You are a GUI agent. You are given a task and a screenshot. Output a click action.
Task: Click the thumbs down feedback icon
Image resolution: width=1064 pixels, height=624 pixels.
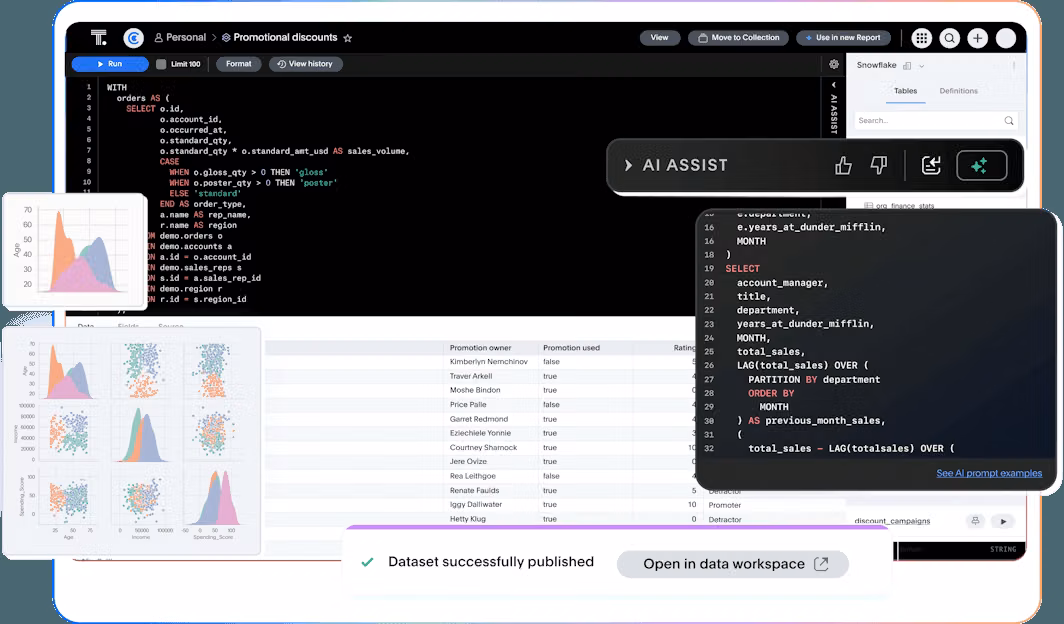pyautogui.click(x=878, y=165)
